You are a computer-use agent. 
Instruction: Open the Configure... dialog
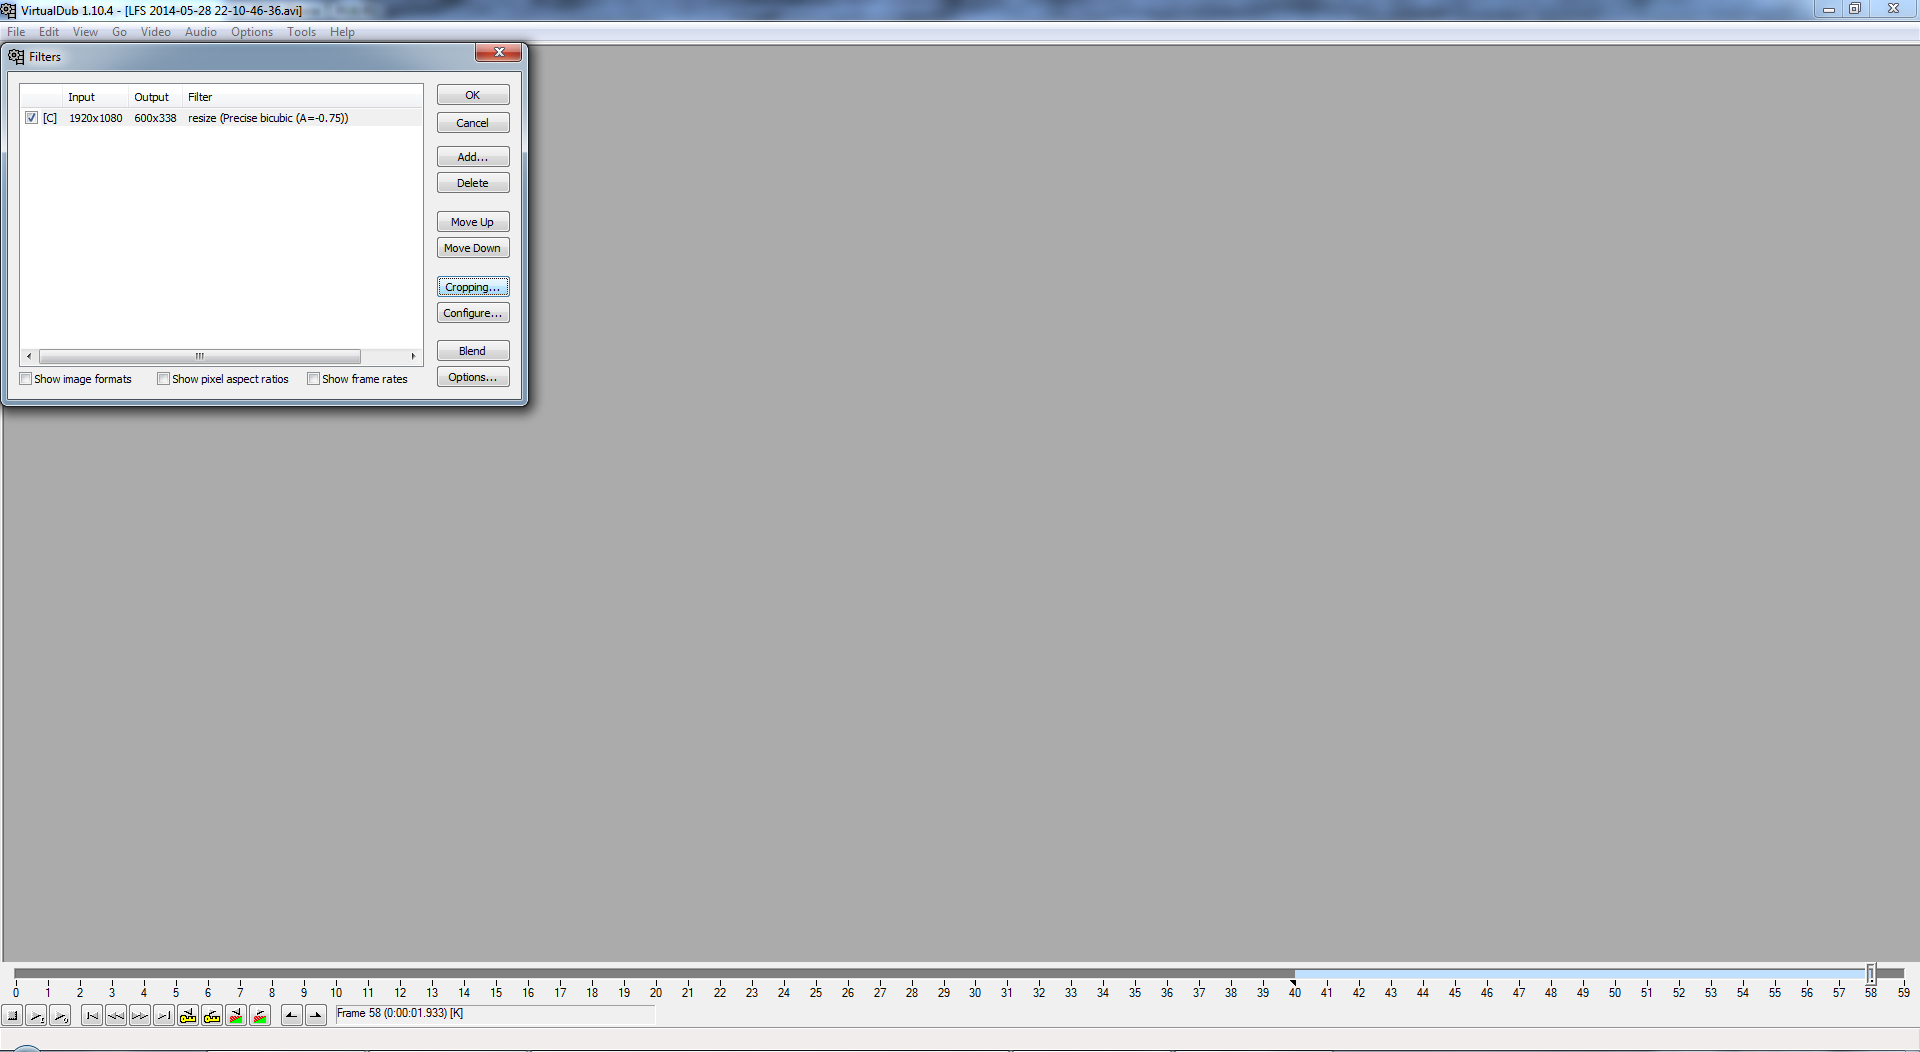473,313
